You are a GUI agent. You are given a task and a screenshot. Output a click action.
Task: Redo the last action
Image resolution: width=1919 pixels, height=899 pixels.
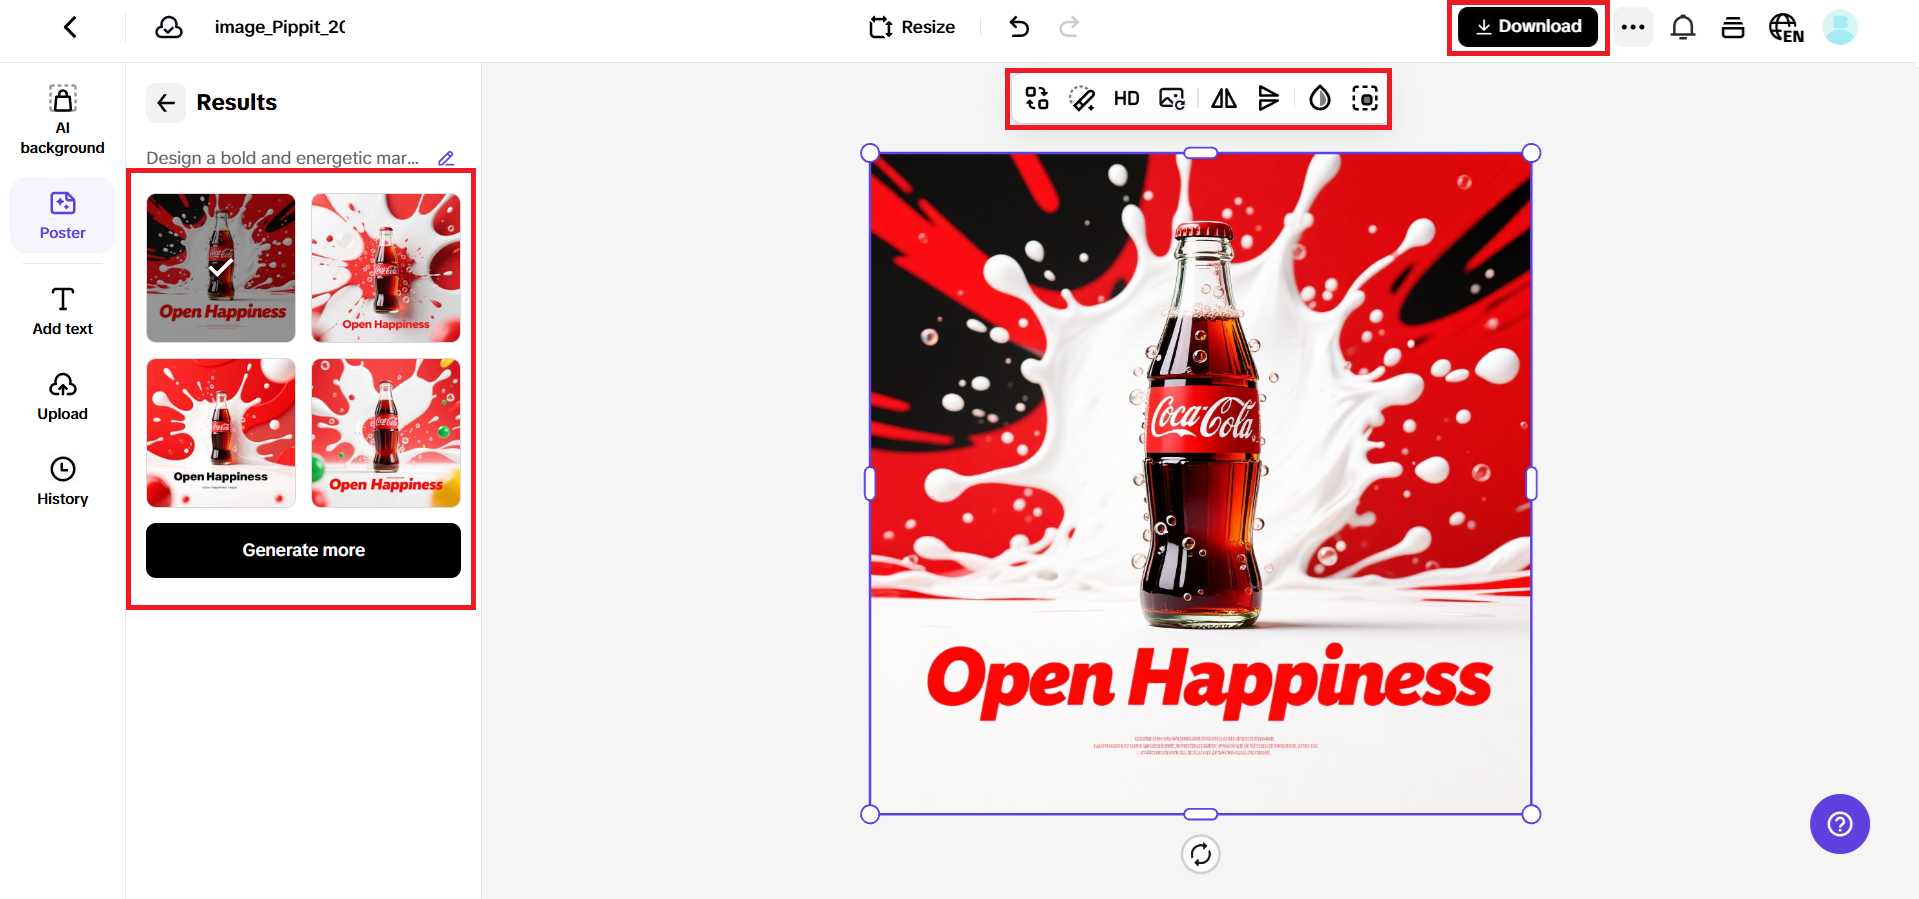pos(1069,27)
